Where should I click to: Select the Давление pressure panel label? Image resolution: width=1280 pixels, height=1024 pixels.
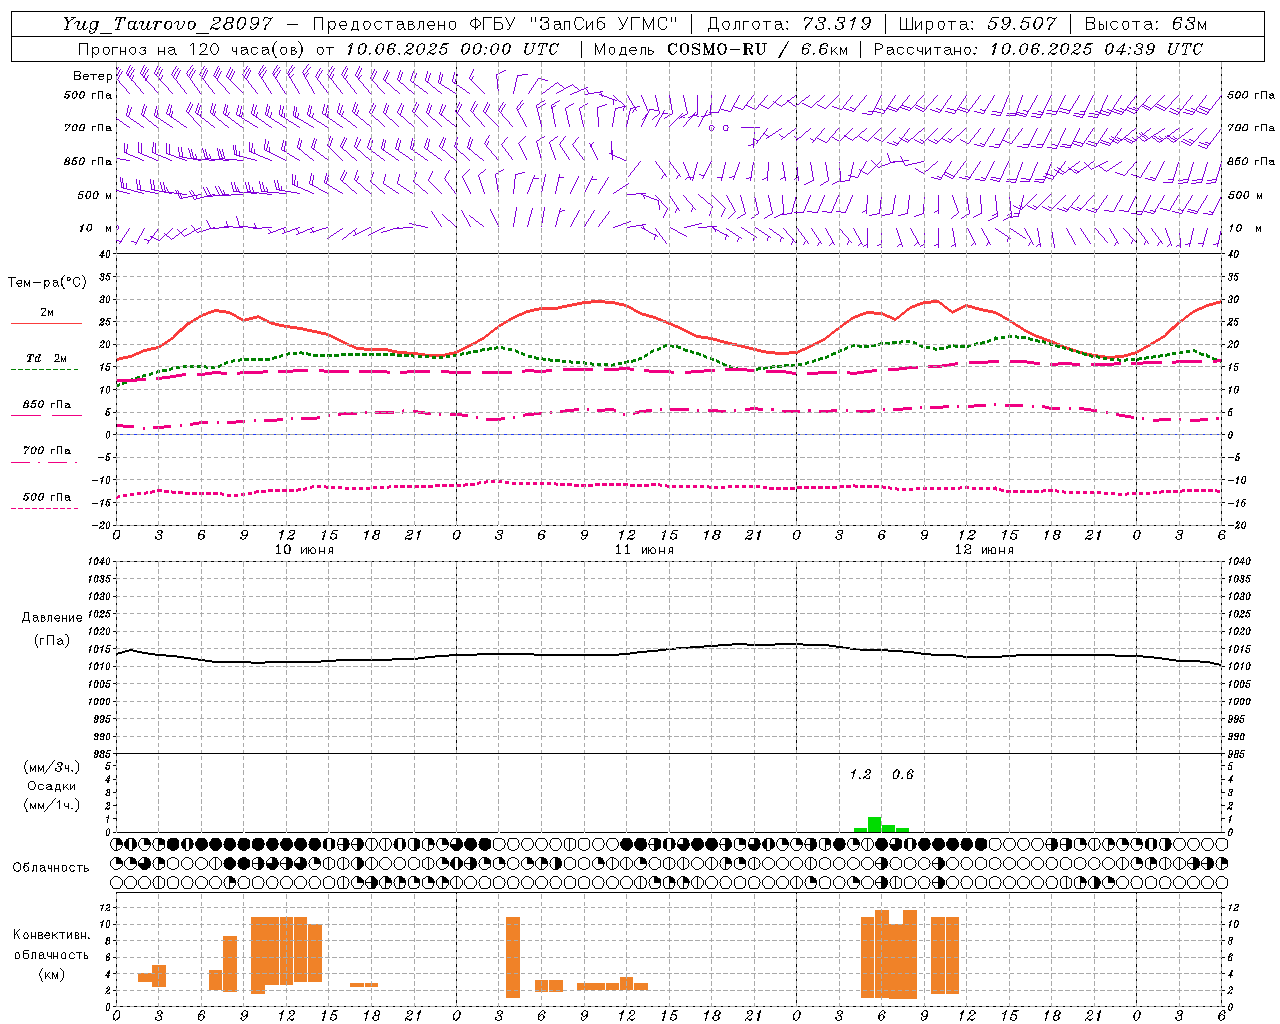click(x=52, y=618)
